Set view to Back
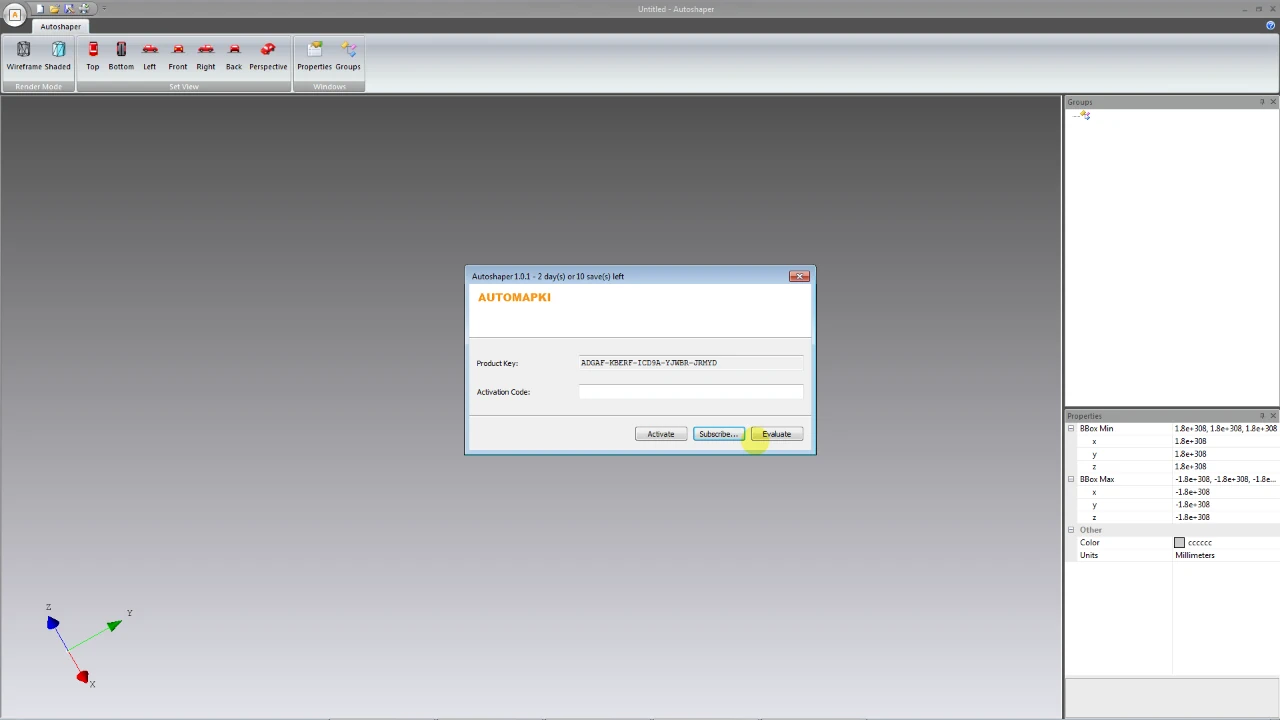1280x720 pixels. 234,56
